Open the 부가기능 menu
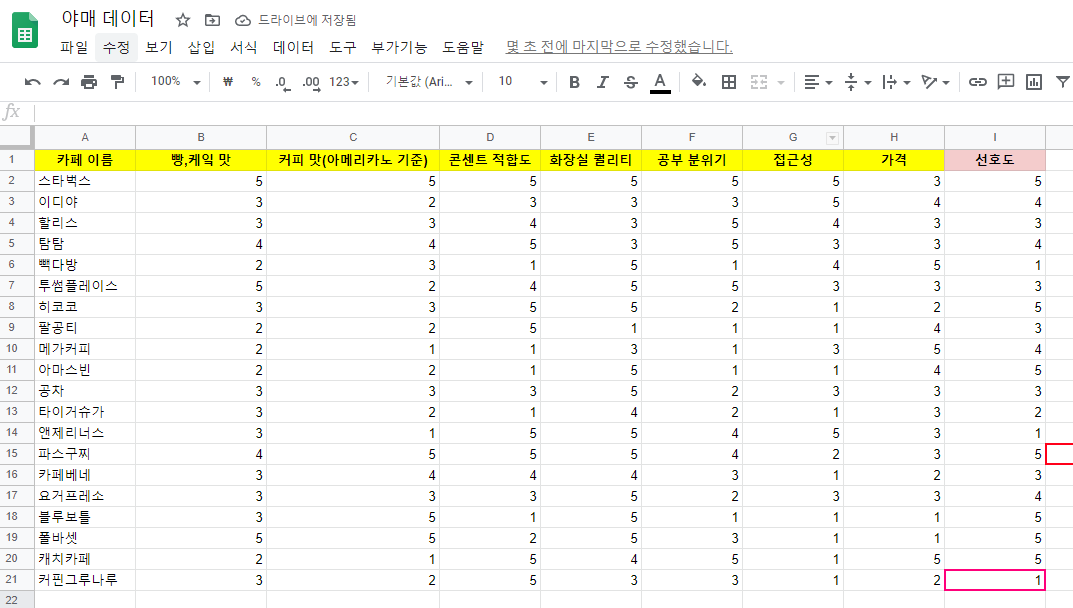The width and height of the screenshot is (1073, 608). point(399,47)
